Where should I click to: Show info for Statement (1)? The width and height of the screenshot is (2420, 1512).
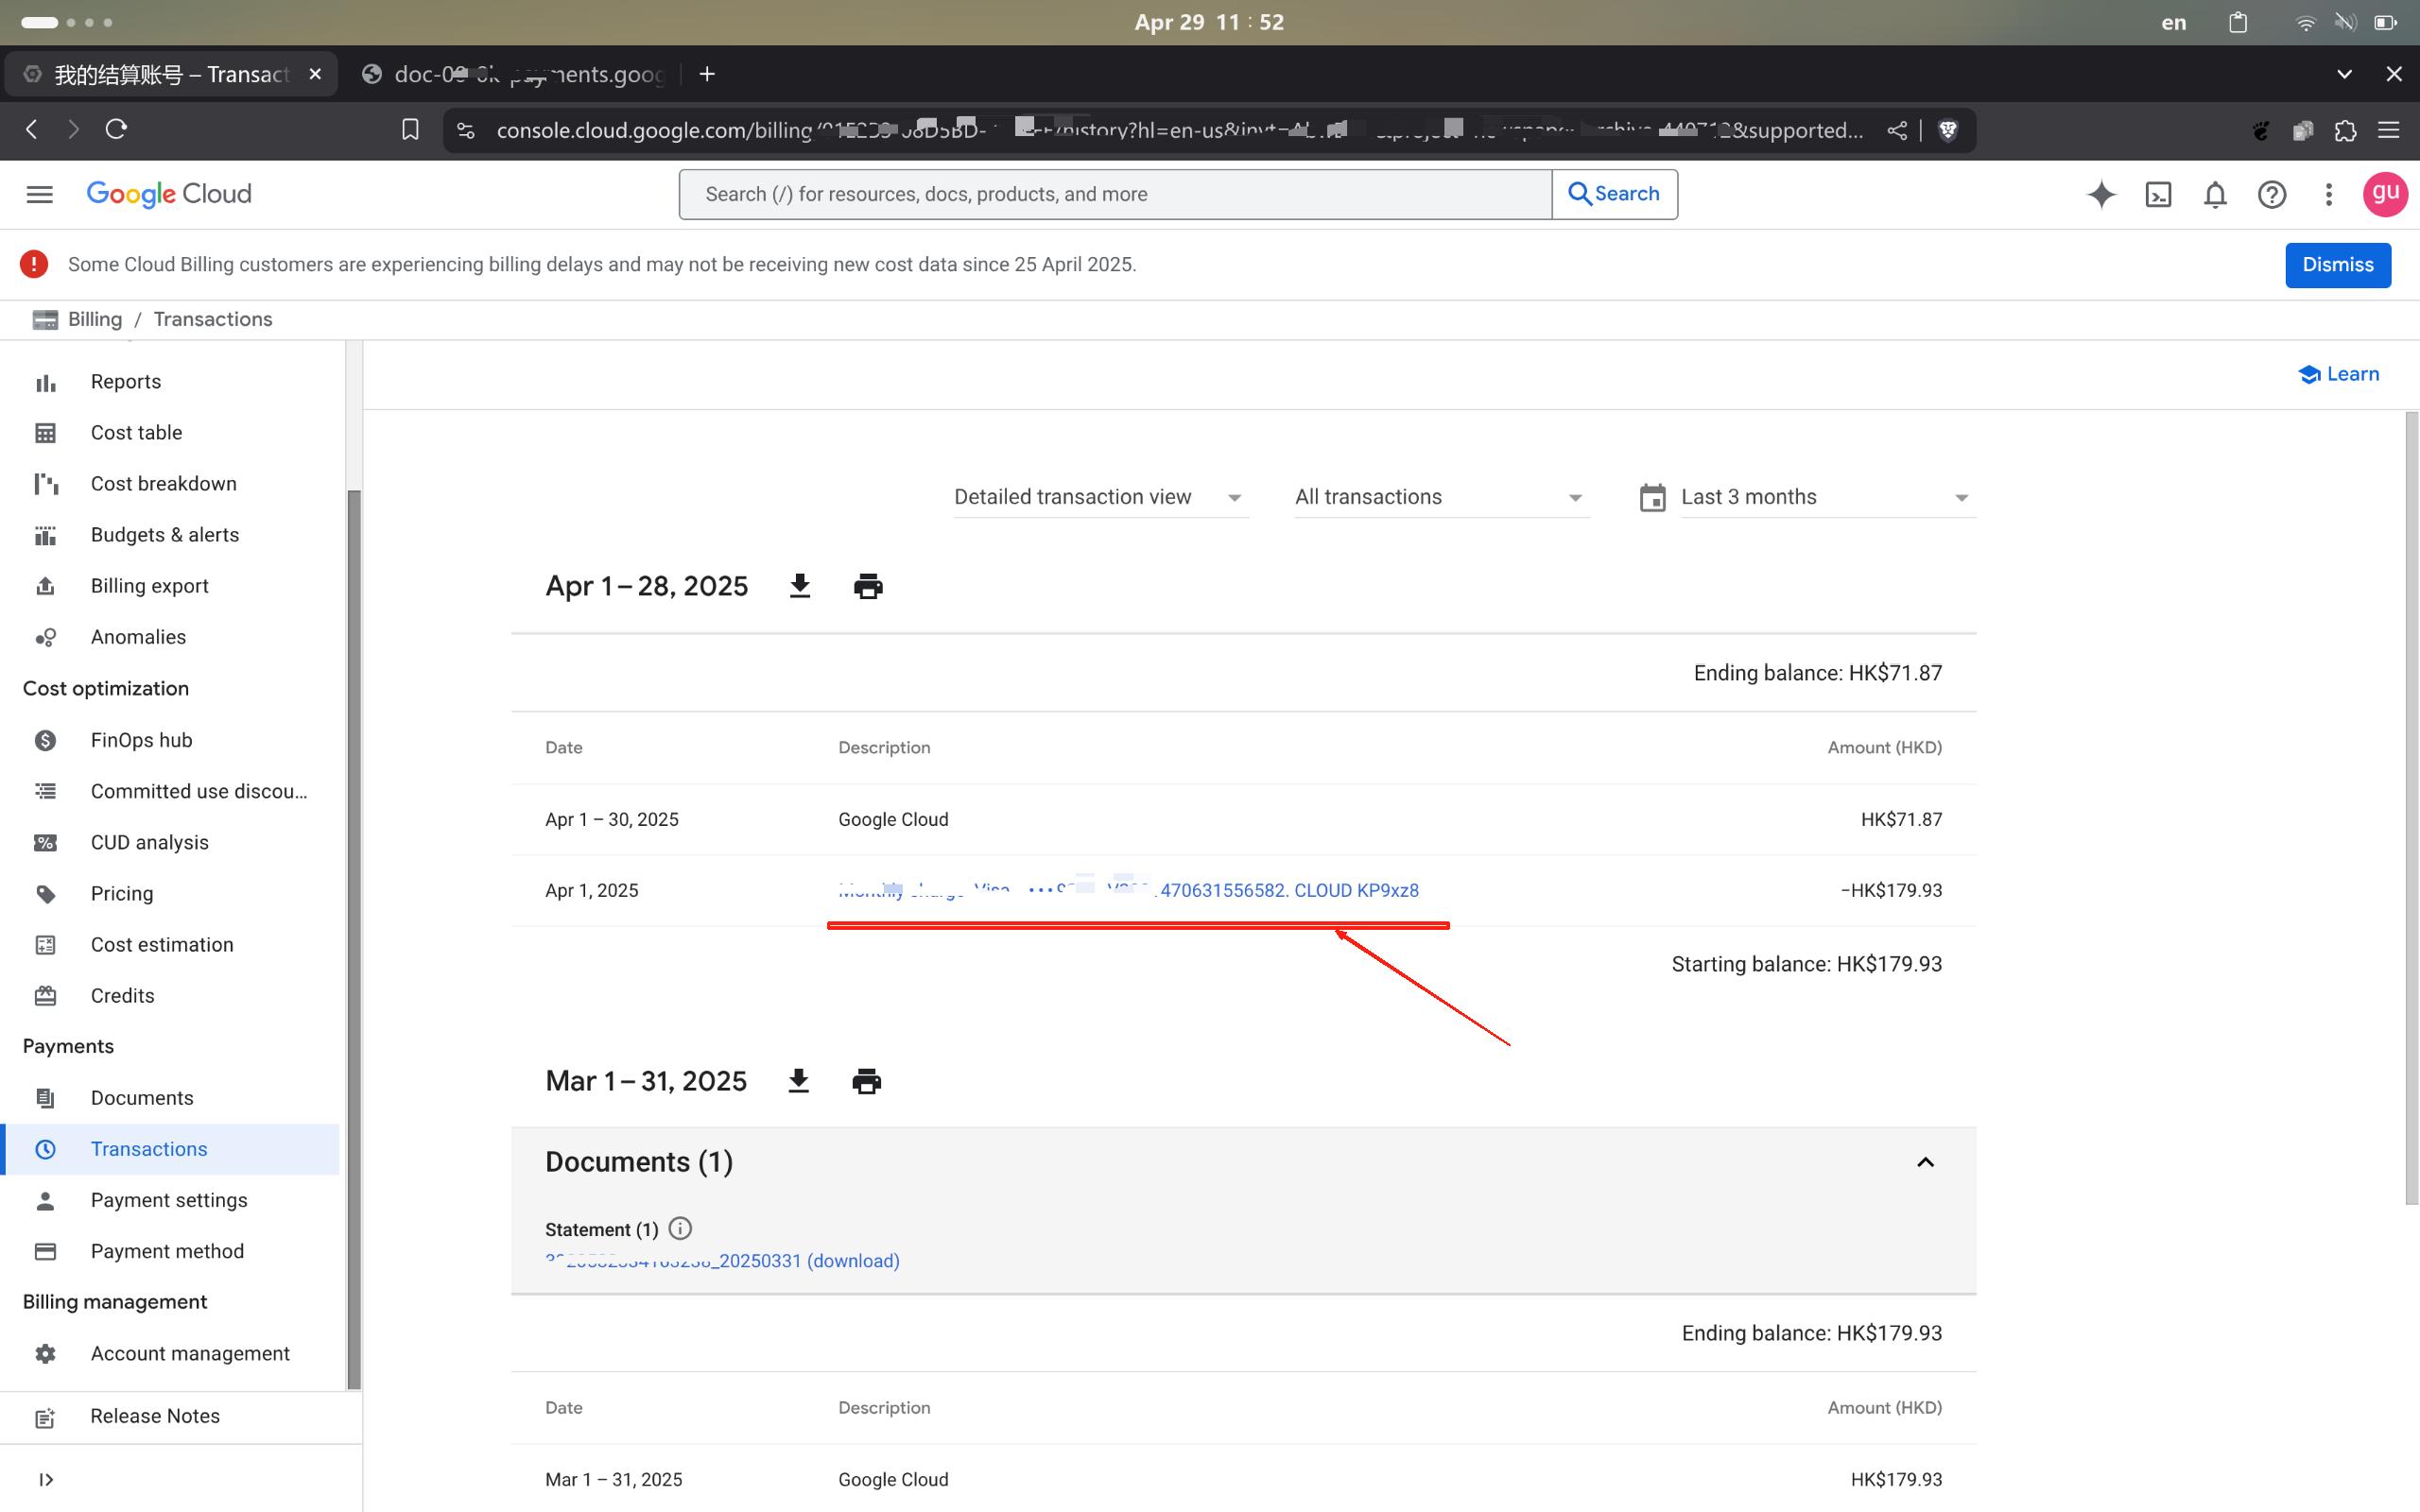pyautogui.click(x=680, y=1228)
